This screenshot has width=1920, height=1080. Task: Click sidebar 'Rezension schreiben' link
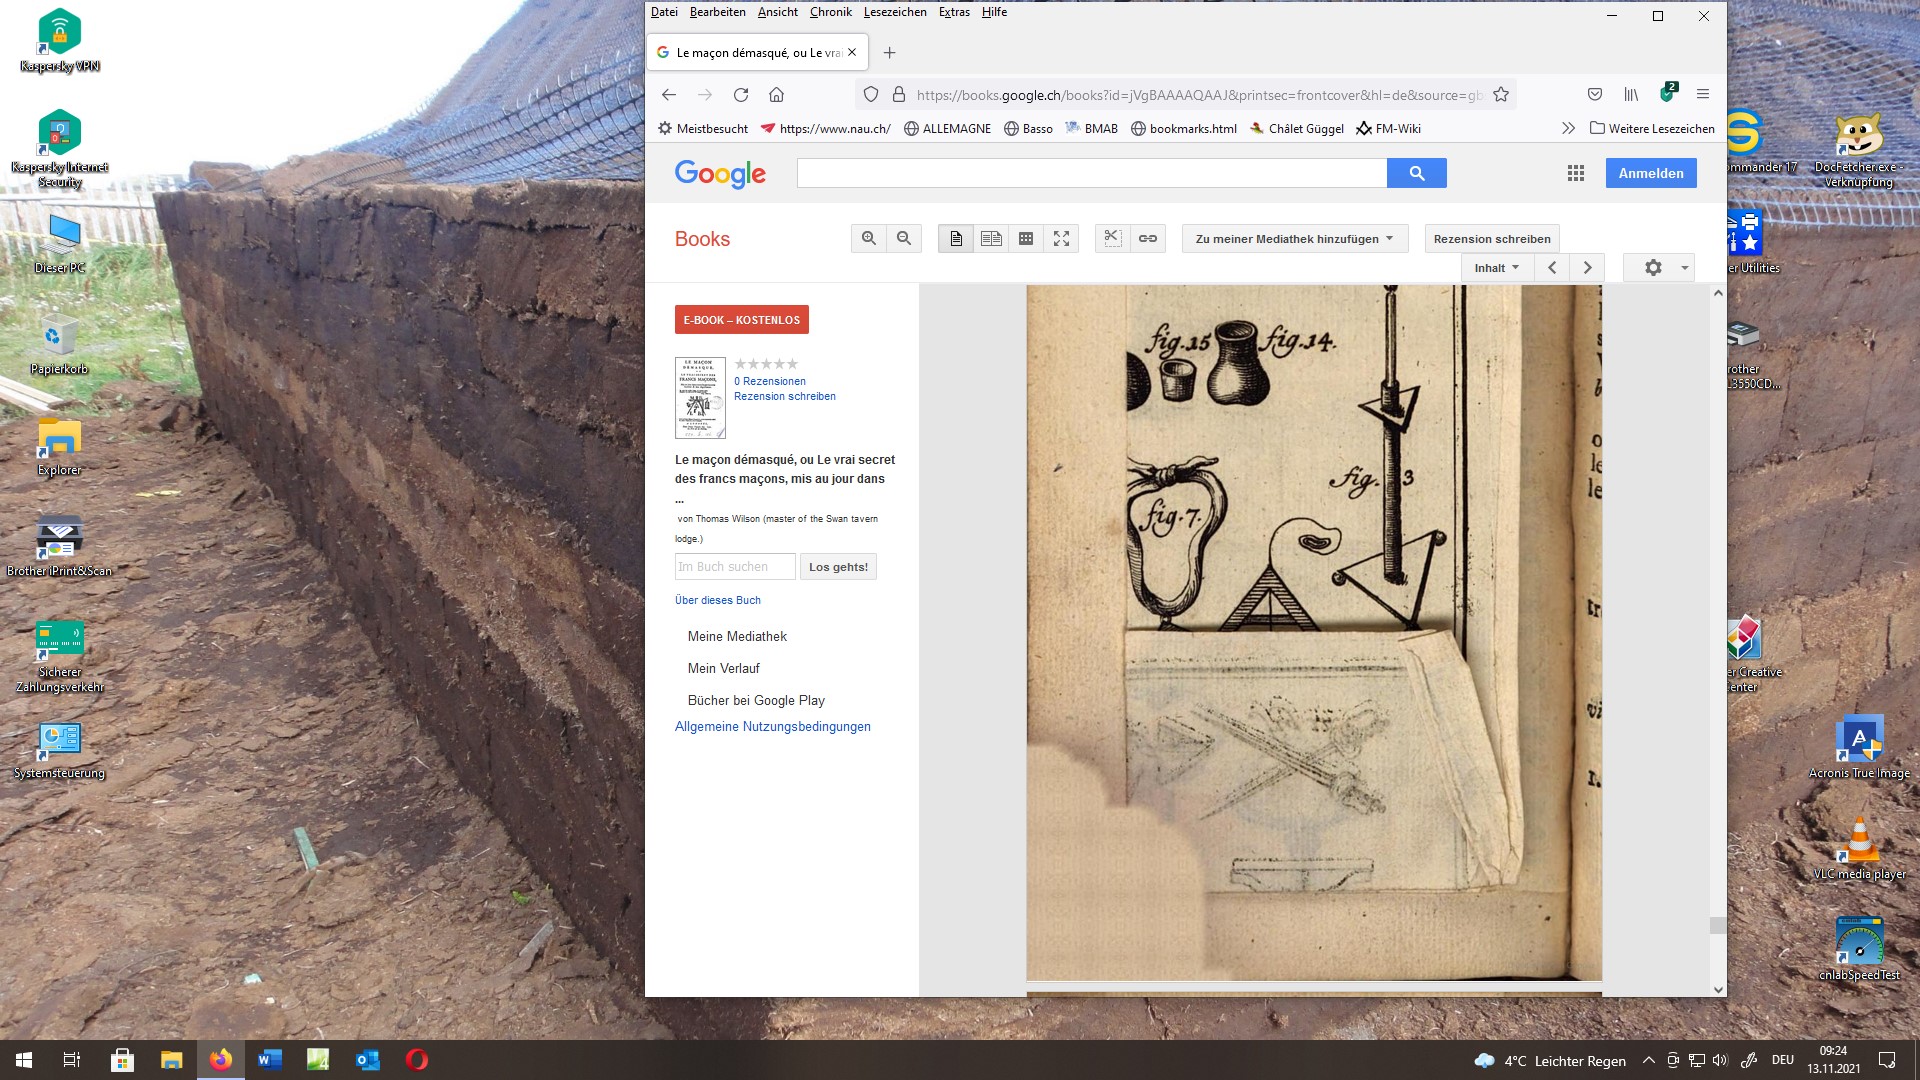tap(785, 396)
